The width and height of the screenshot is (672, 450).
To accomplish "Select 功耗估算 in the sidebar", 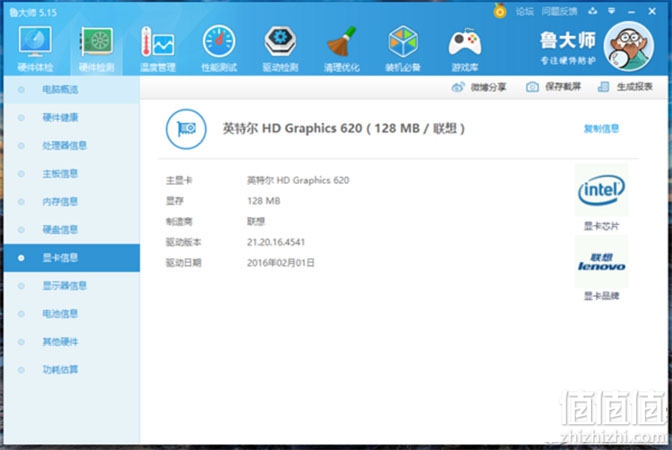I will click(x=72, y=369).
